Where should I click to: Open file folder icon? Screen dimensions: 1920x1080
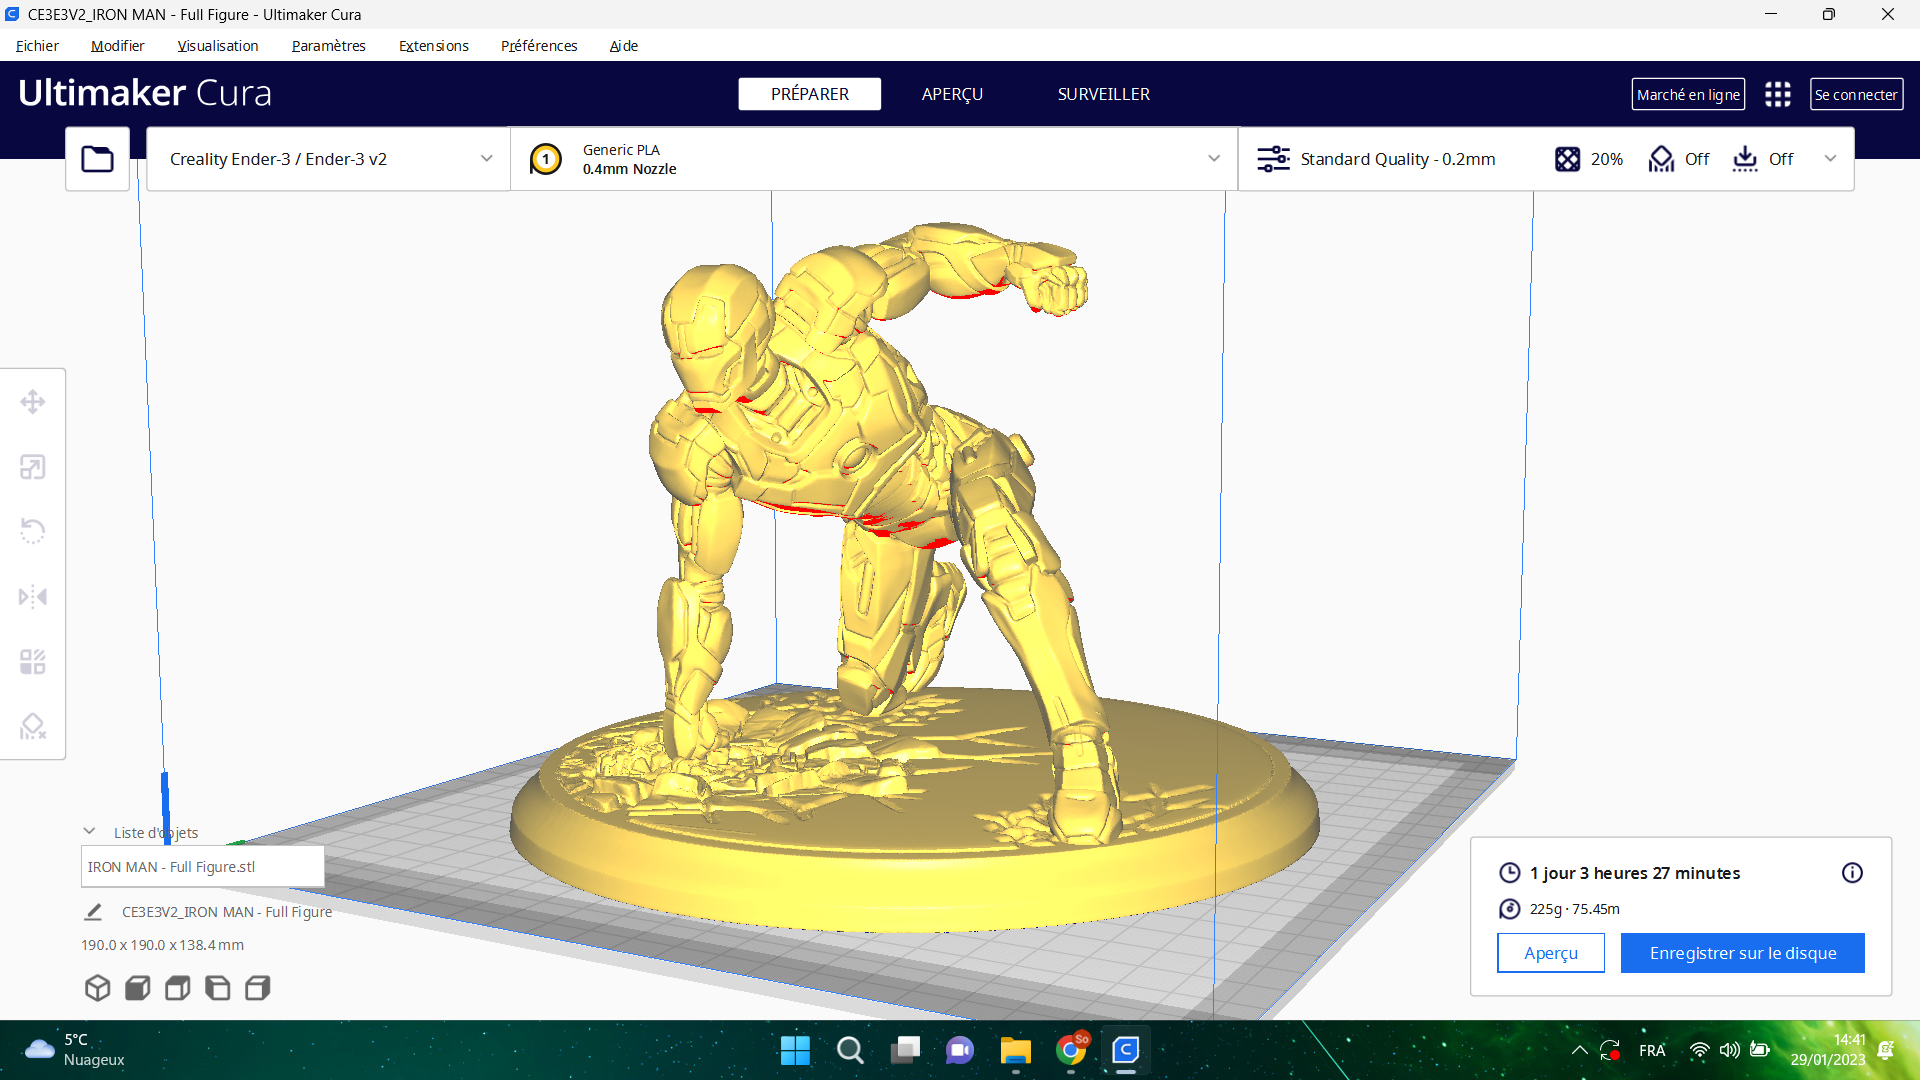97,159
